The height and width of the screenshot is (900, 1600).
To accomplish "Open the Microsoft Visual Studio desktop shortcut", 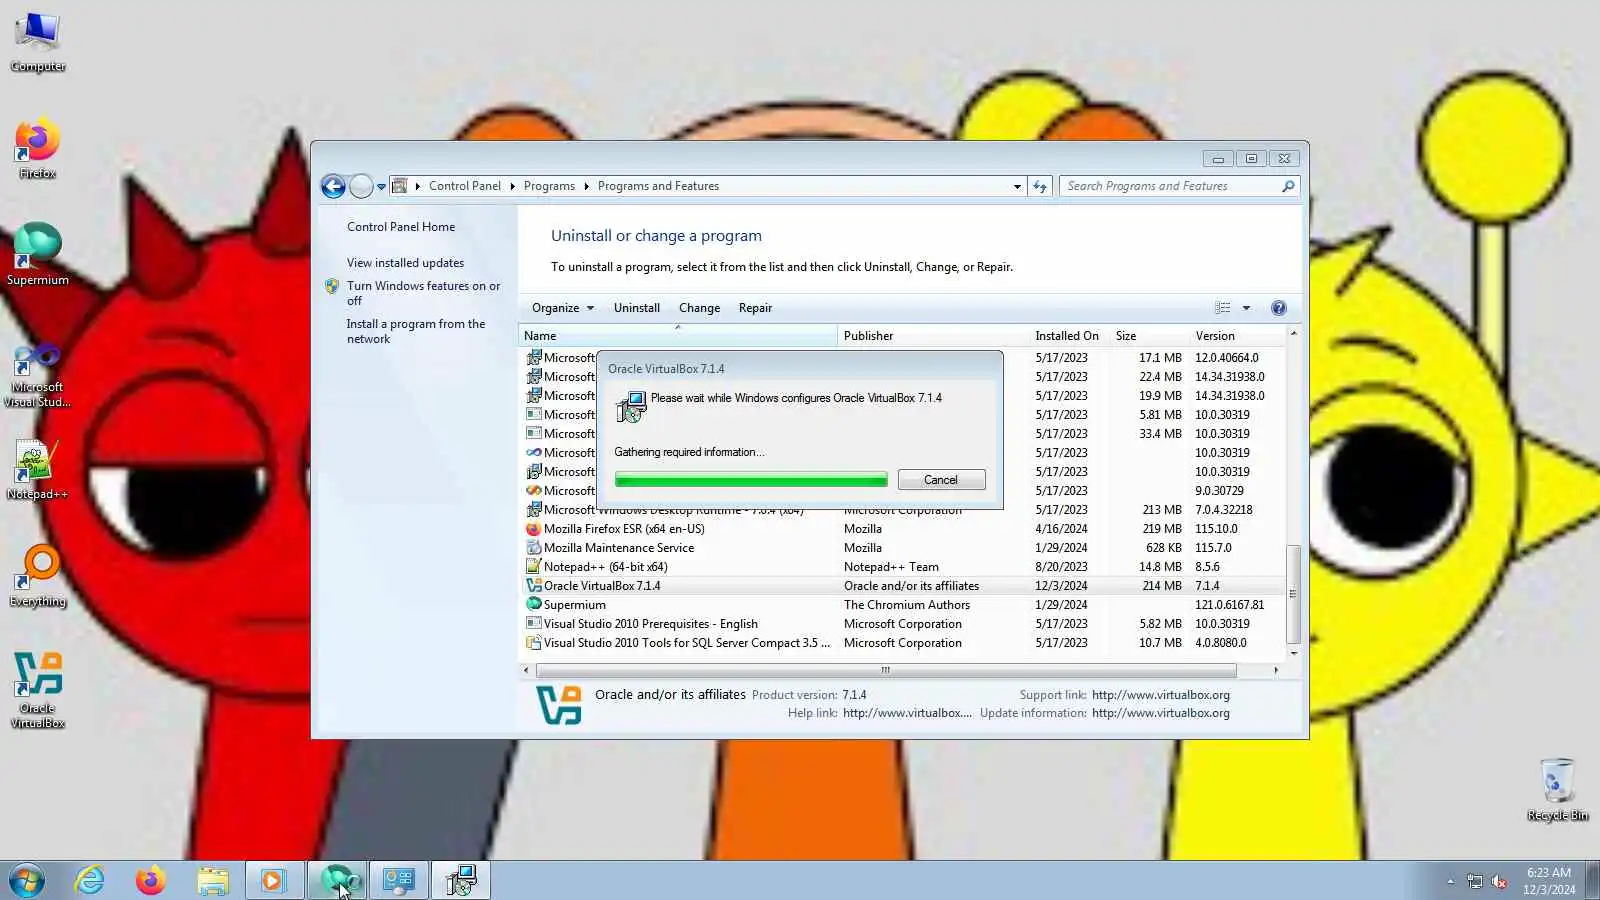I will (x=38, y=375).
